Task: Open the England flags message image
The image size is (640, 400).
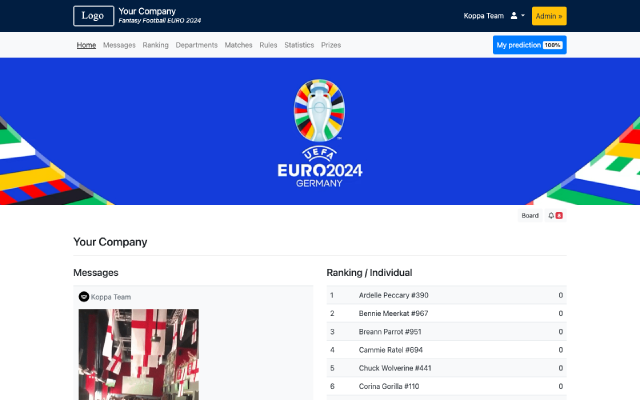Action: pos(139,354)
